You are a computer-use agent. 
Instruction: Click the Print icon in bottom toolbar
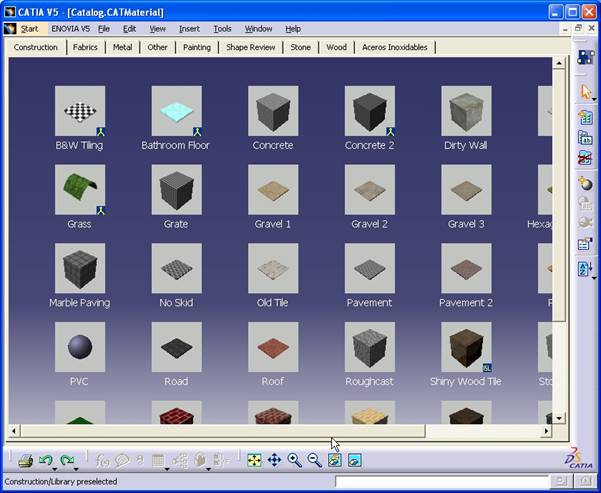coord(26,460)
